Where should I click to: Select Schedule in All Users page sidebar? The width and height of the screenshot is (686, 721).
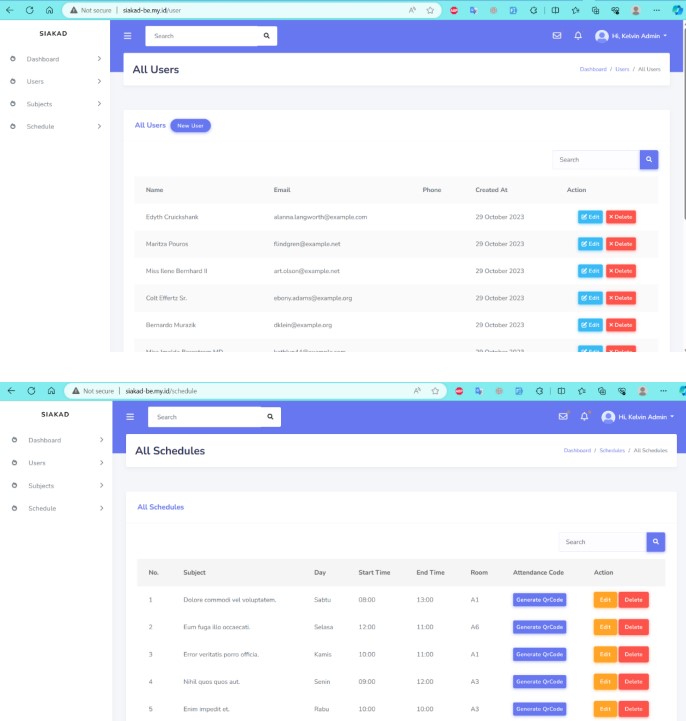40,126
